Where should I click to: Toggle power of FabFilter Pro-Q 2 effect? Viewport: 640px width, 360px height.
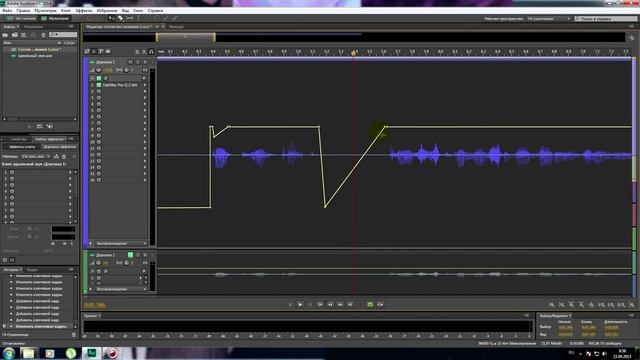(99, 85)
